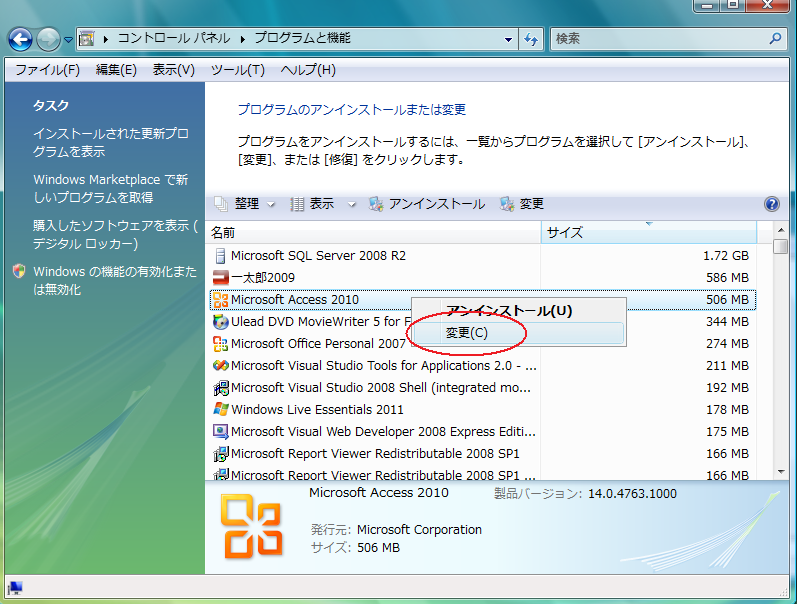Select 一太郎2009 in the program list
797x604 pixels.
click(x=482, y=278)
